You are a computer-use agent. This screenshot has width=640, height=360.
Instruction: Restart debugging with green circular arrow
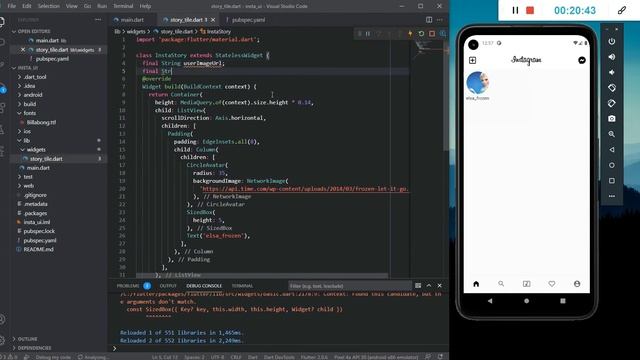pos(421,34)
